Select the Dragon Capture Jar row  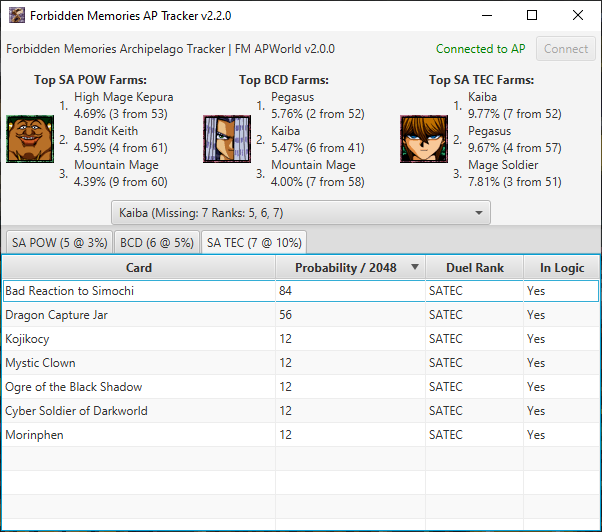pyautogui.click(x=301, y=315)
